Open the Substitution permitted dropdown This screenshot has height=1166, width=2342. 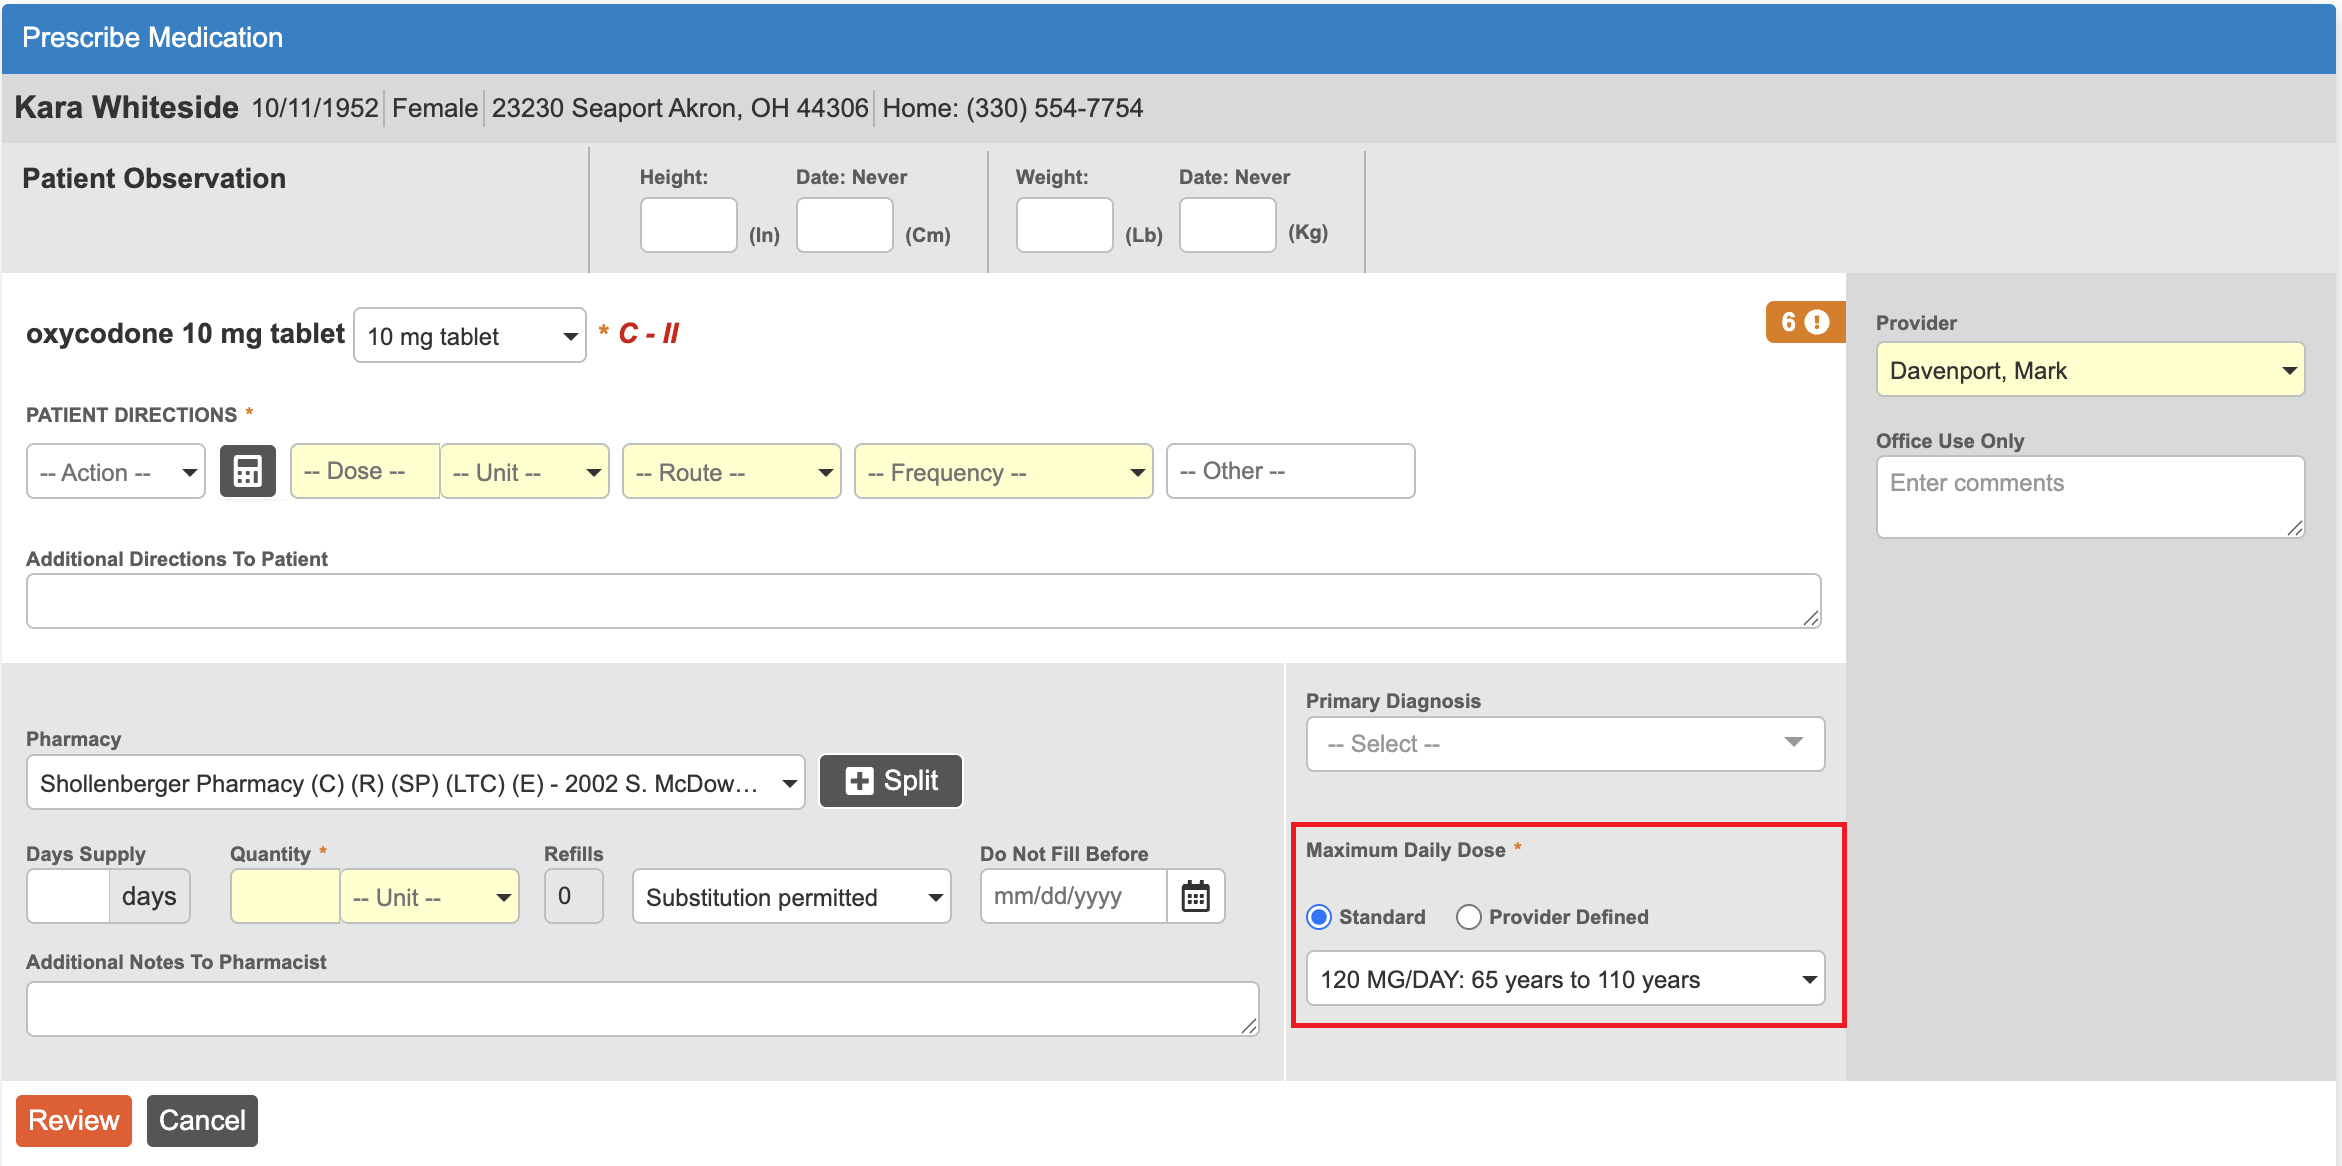[x=792, y=897]
